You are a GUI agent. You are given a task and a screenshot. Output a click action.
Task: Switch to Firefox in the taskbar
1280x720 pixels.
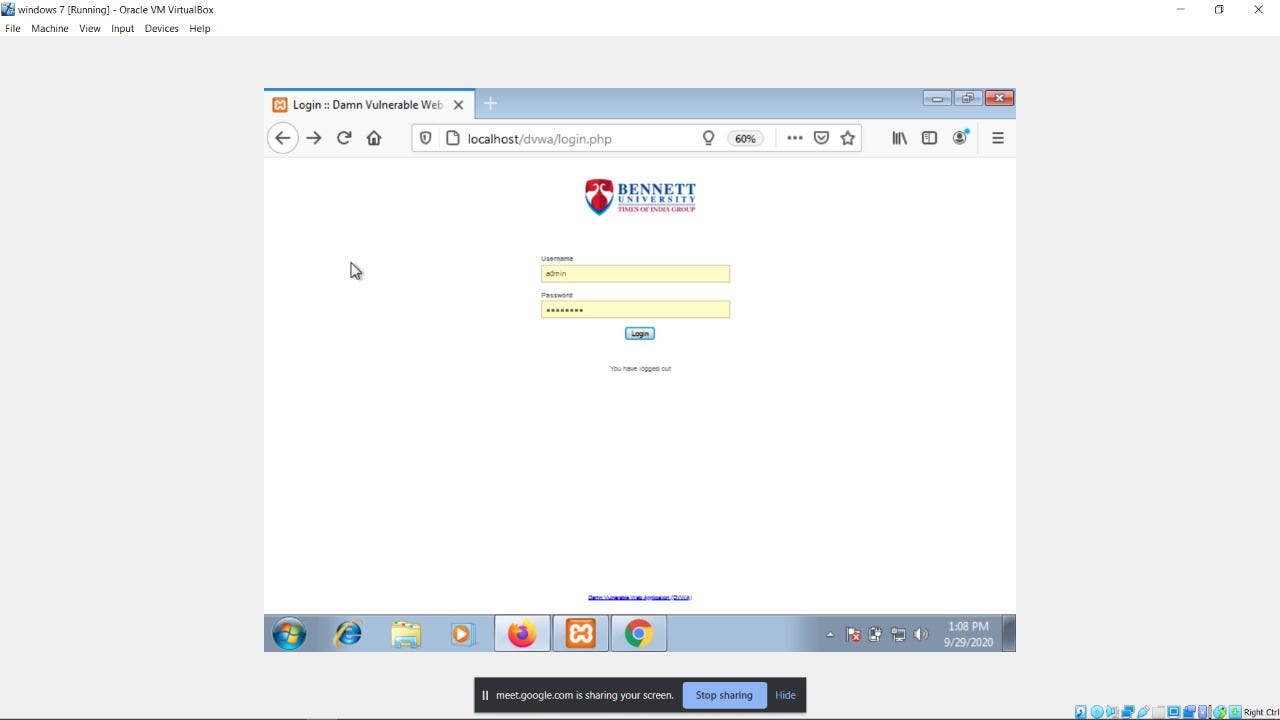522,634
